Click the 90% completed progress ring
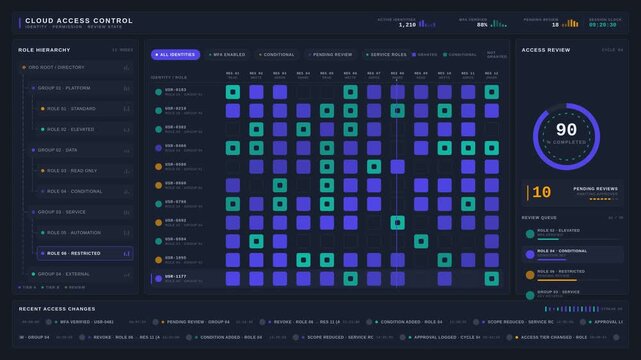 [566, 136]
